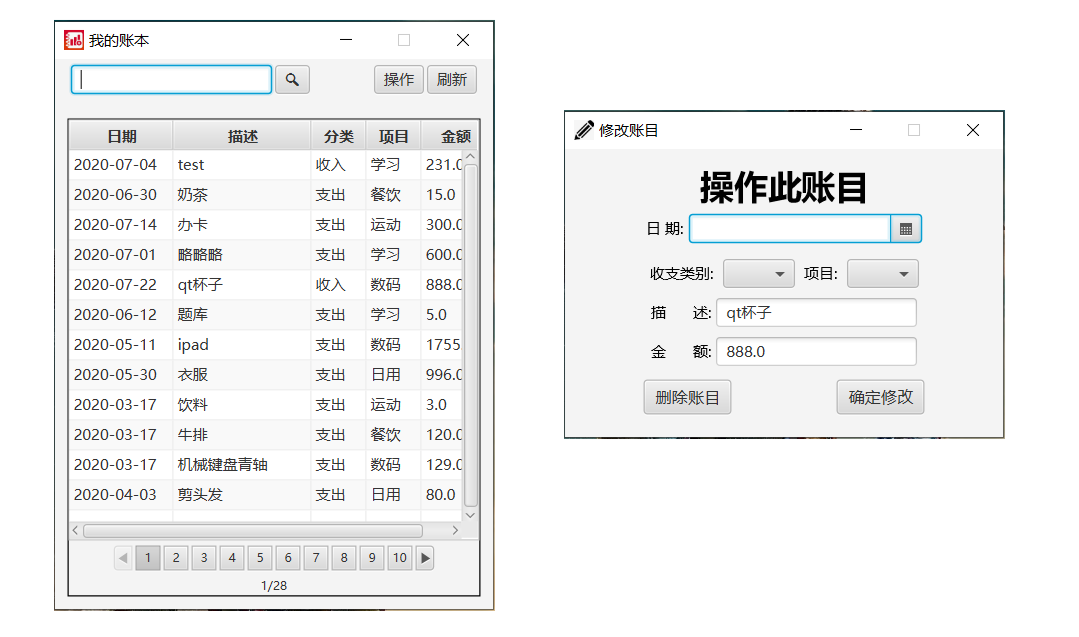Focus the search input field

(171, 80)
